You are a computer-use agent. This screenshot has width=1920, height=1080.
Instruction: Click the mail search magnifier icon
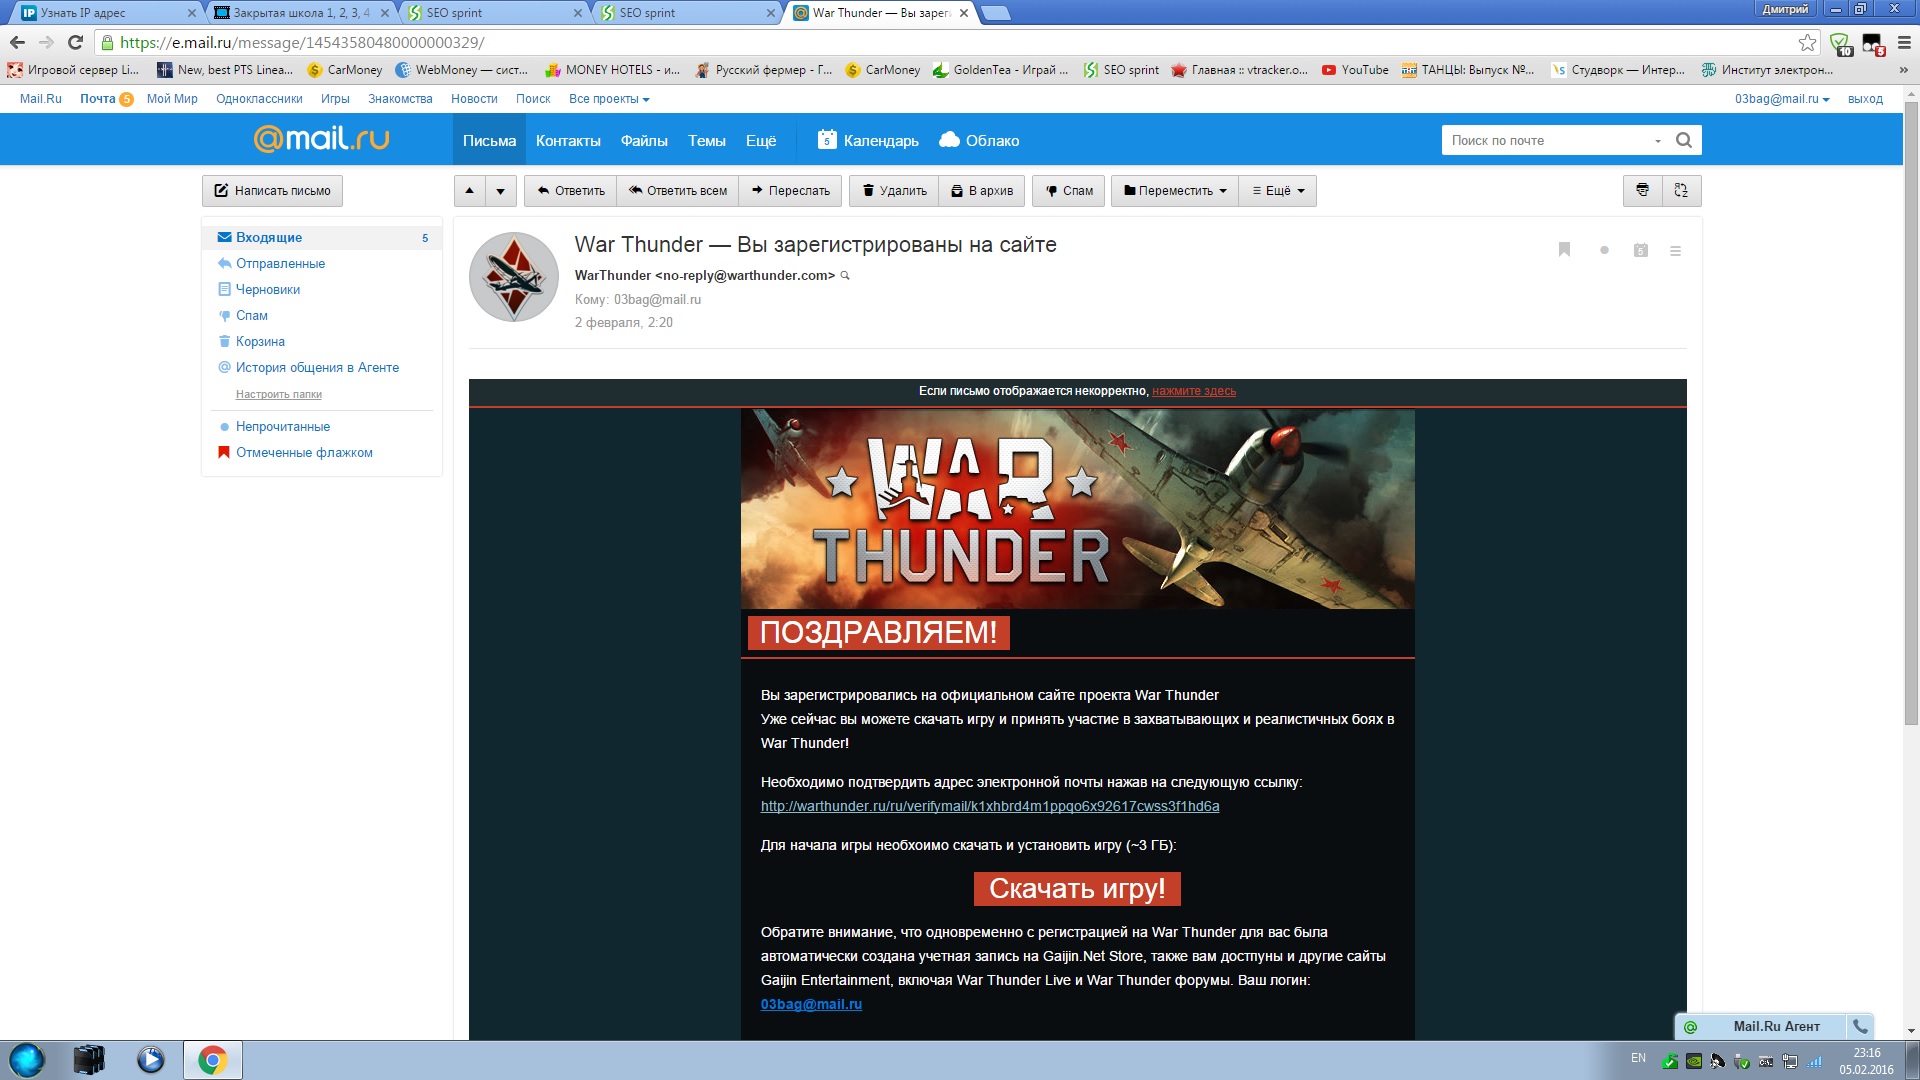(x=1684, y=140)
